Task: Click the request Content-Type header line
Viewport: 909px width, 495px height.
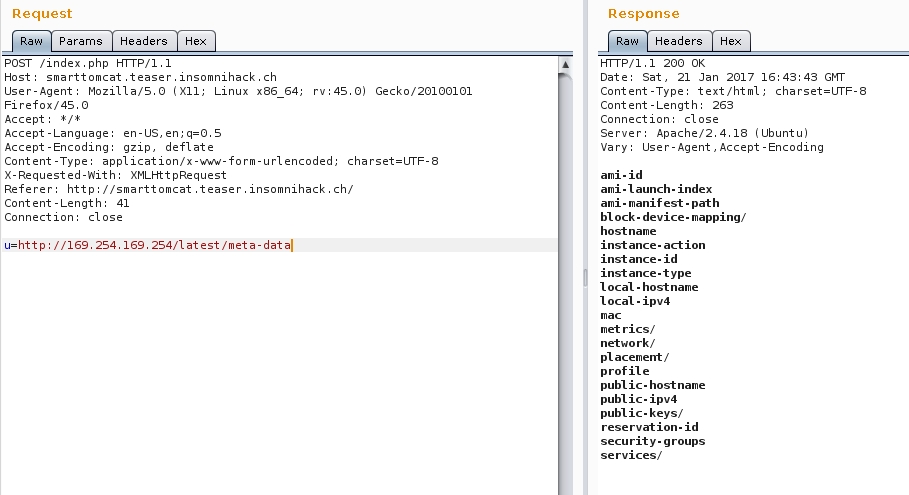Action: 221,161
